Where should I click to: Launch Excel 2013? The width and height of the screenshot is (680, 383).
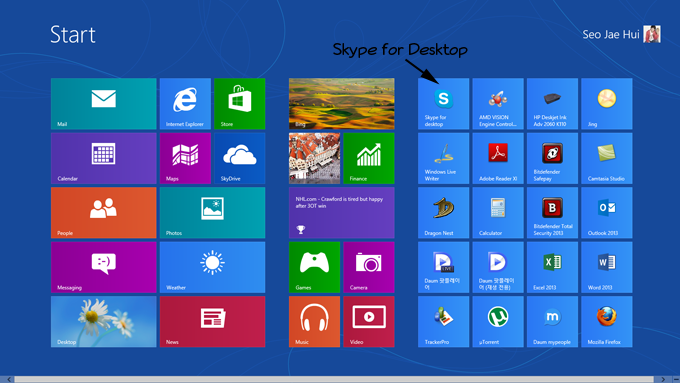tap(552, 267)
